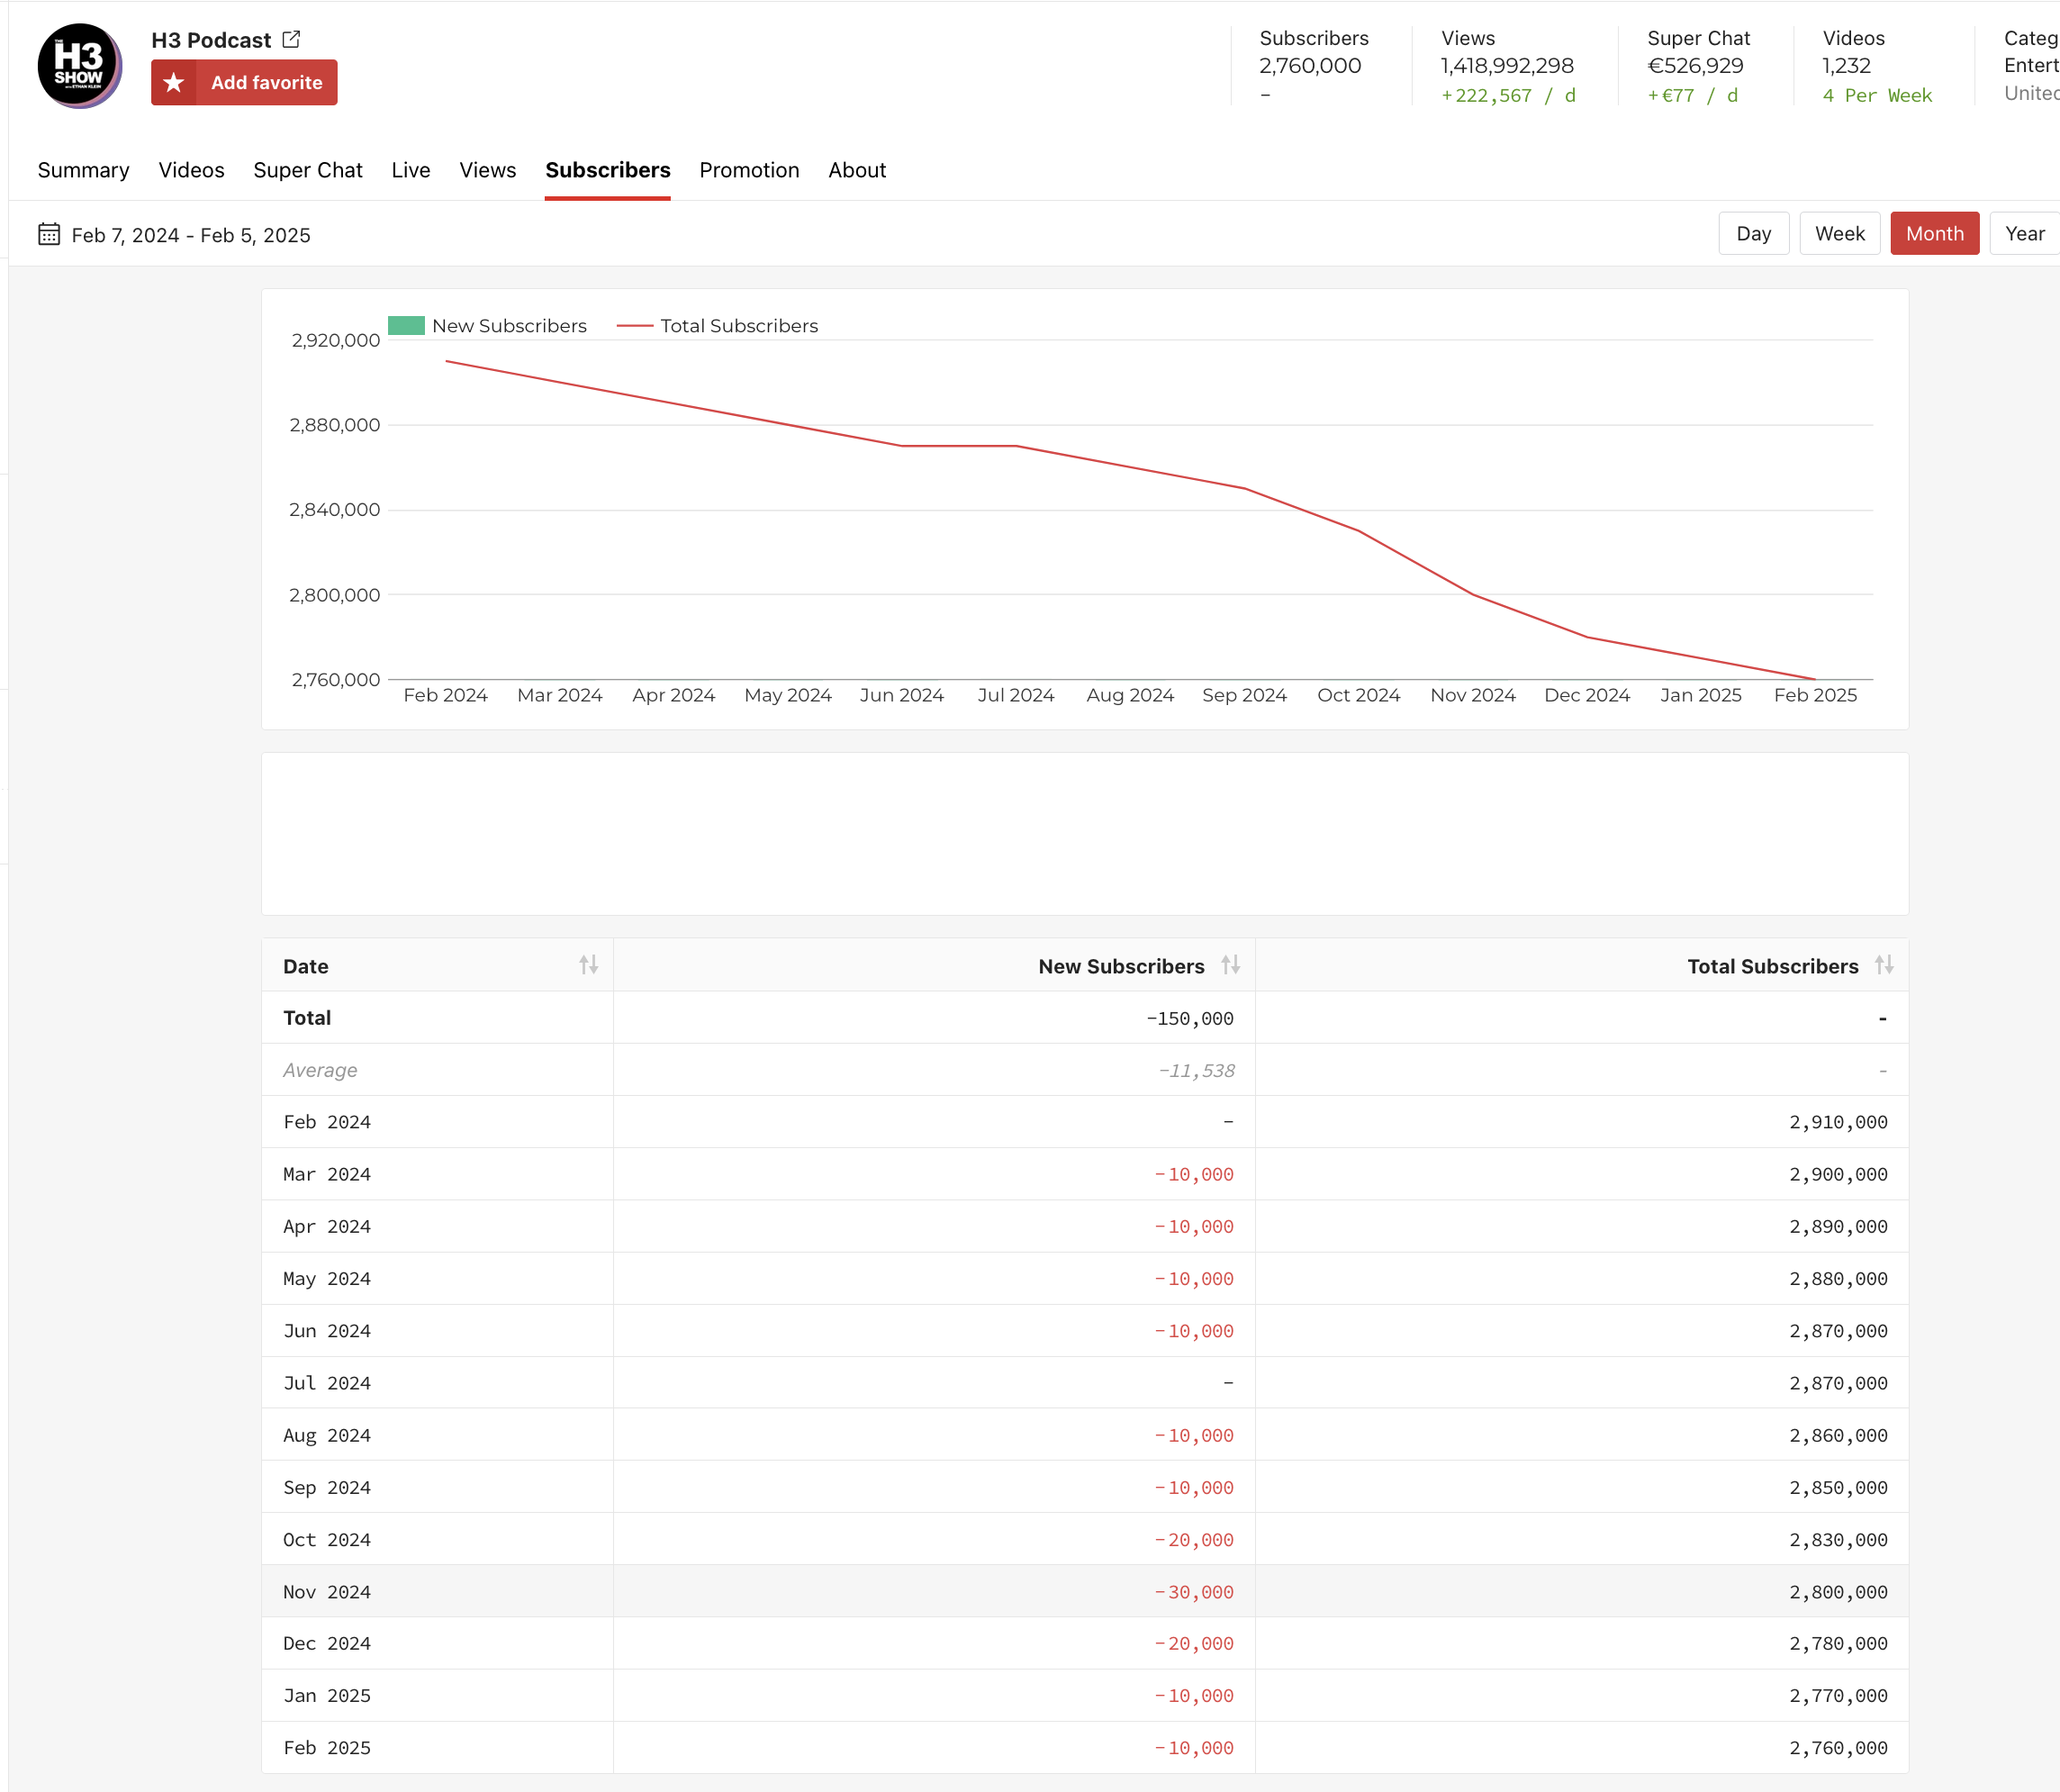Select the Mar 2024 row date cell

pos(327,1174)
